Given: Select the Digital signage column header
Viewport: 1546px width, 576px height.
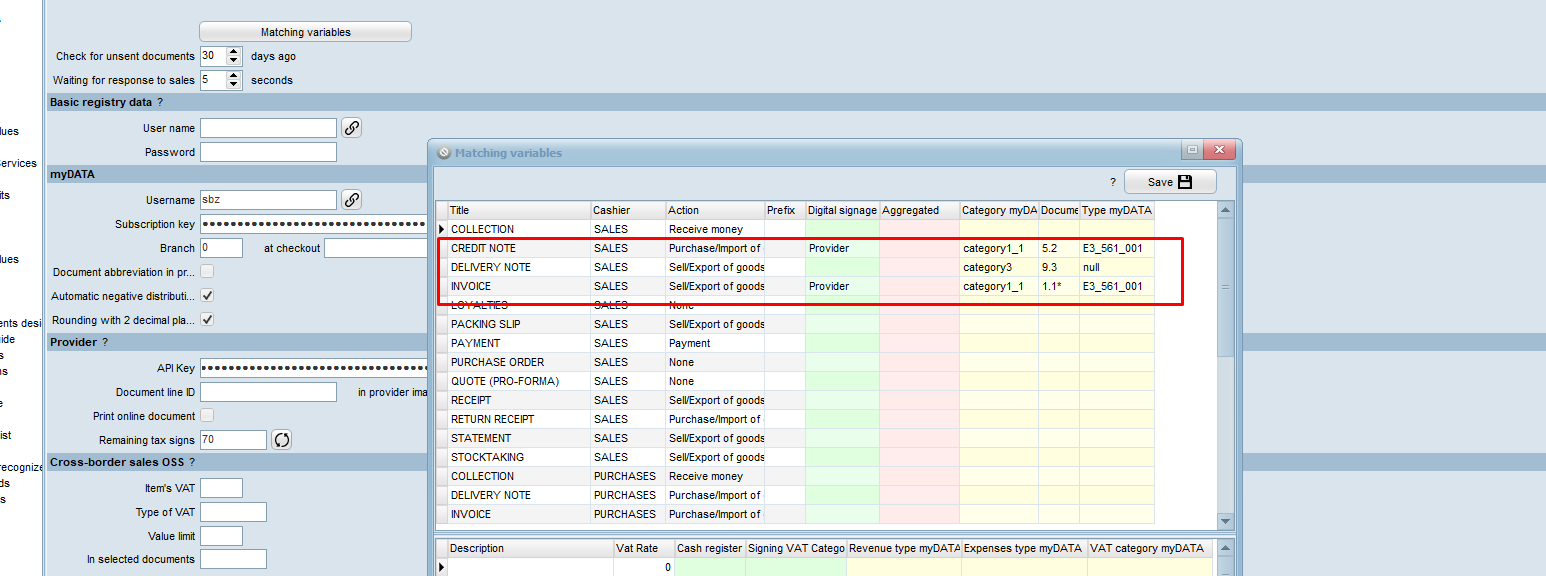Looking at the screenshot, I should (x=842, y=210).
